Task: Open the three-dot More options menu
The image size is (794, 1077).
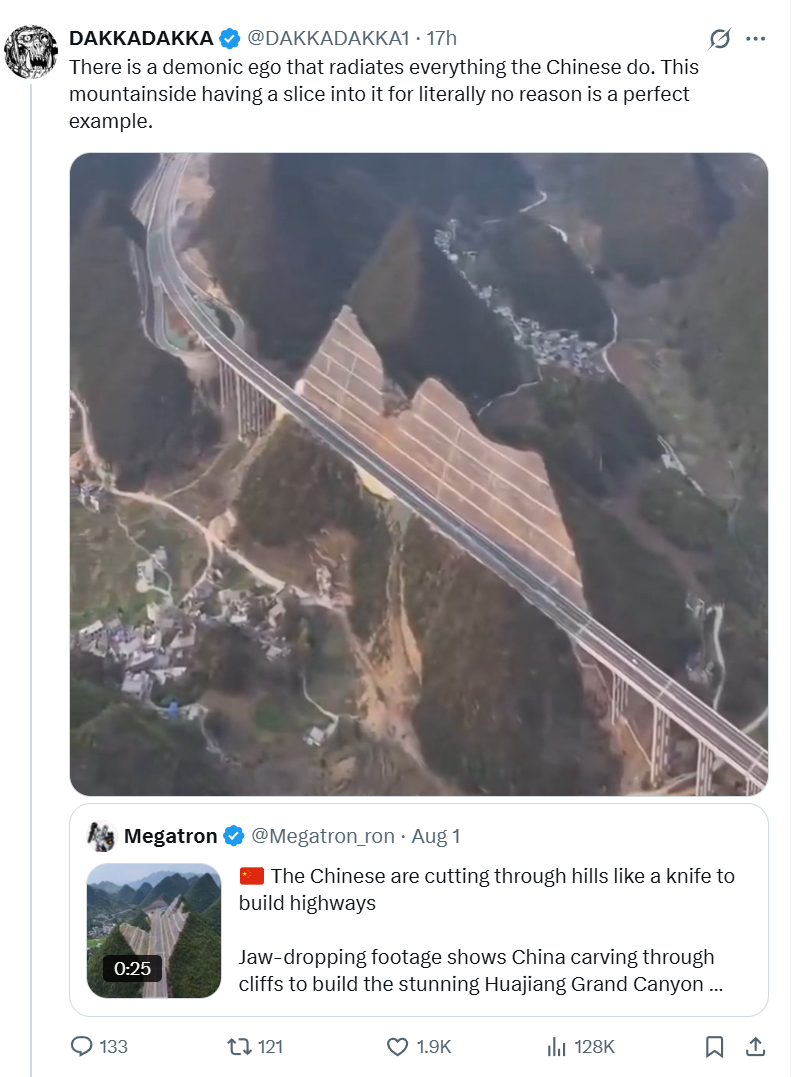Action: pyautogui.click(x=756, y=39)
